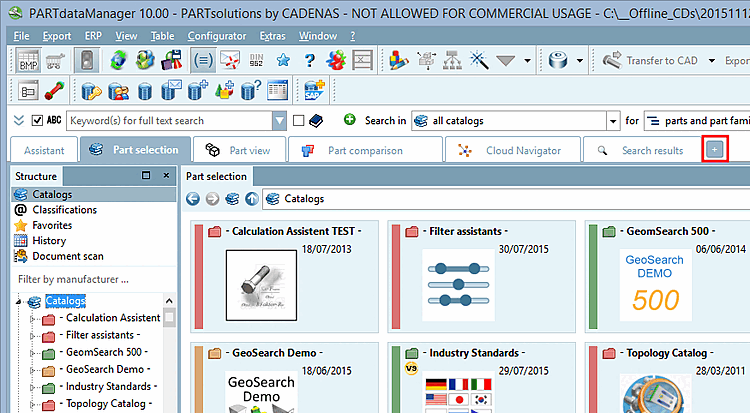Click the colorful user group icon
The image size is (750, 413).
pos(336,60)
